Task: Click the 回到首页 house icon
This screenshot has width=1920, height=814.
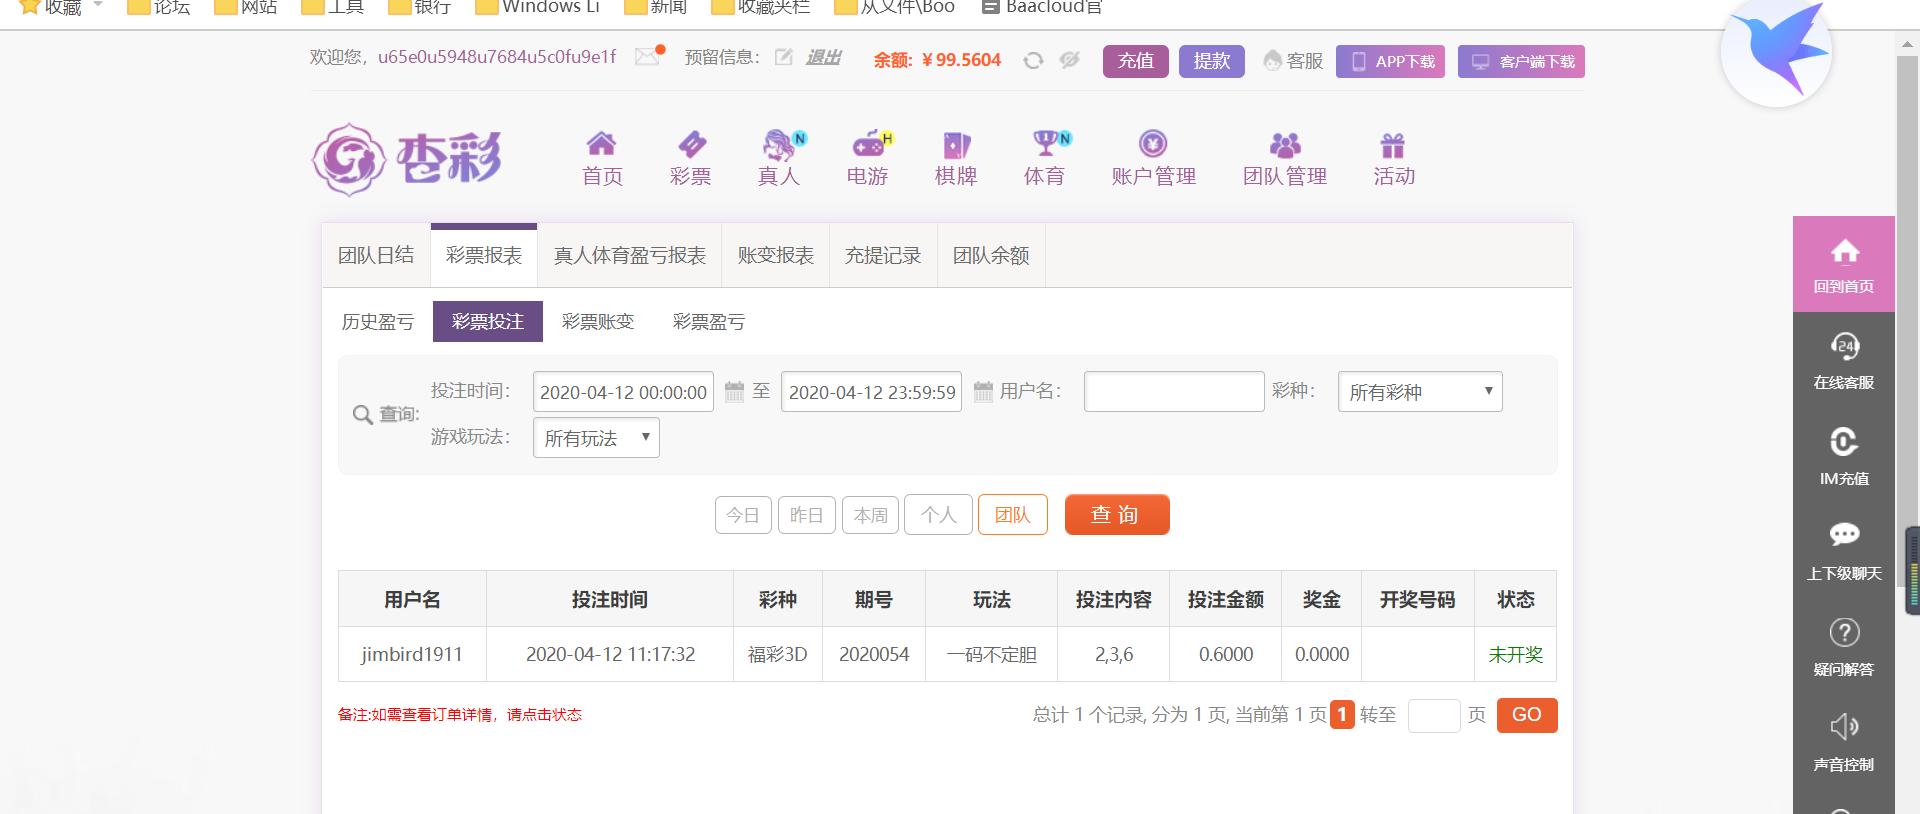Action: [1843, 252]
